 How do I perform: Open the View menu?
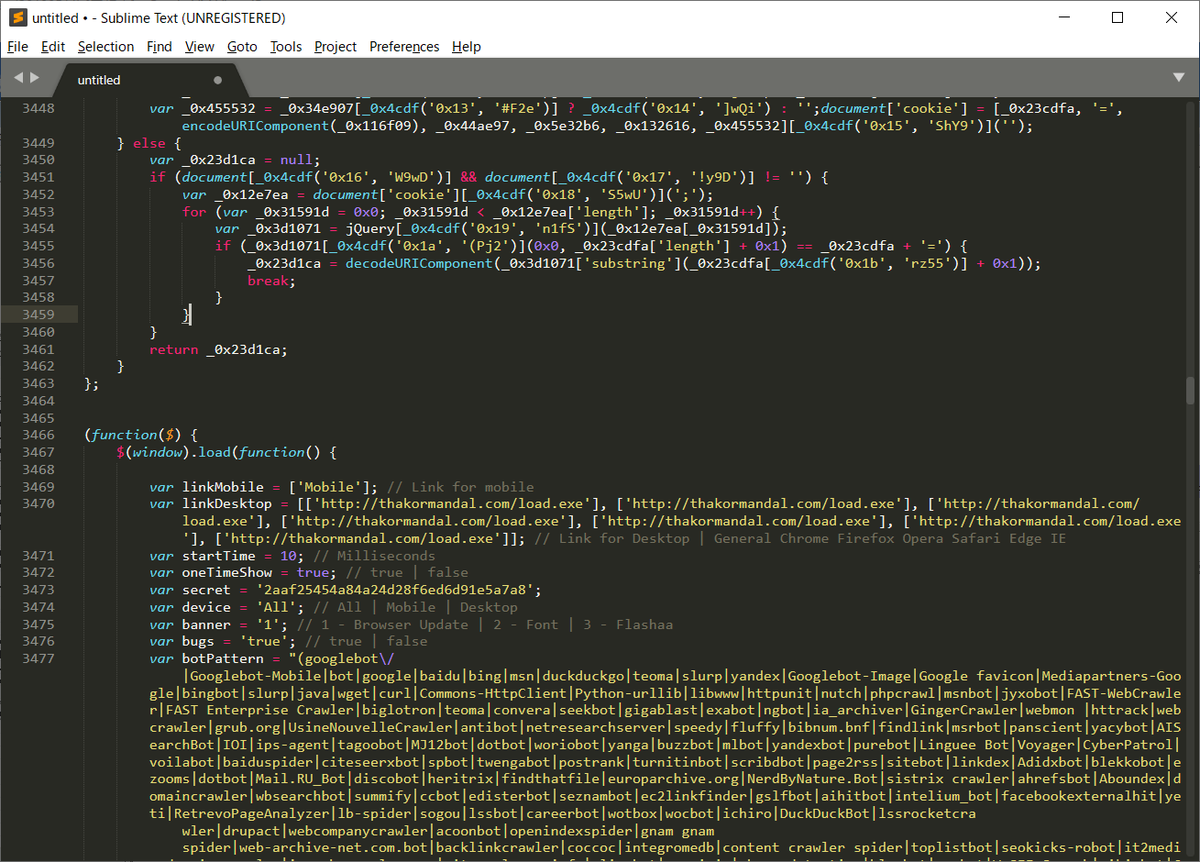tap(200, 46)
